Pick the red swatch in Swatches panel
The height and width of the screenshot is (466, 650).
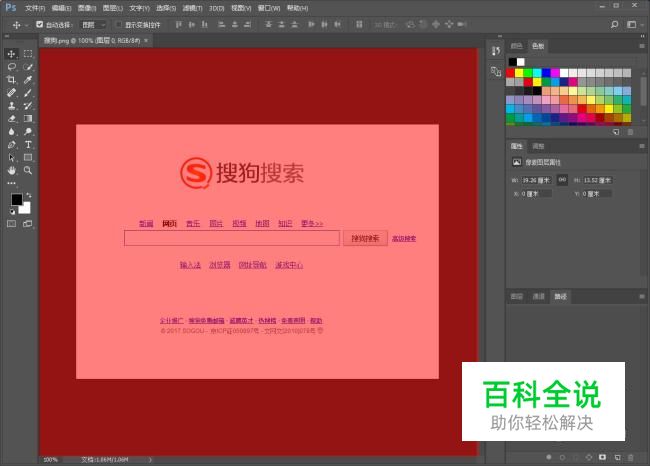click(x=510, y=73)
